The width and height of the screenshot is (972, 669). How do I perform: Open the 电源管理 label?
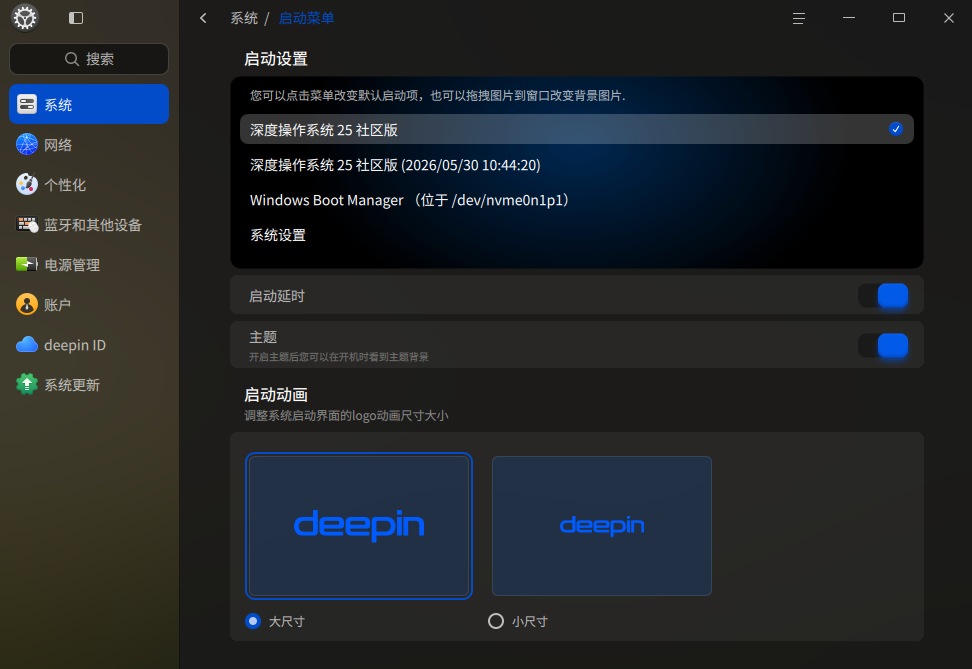click(72, 265)
